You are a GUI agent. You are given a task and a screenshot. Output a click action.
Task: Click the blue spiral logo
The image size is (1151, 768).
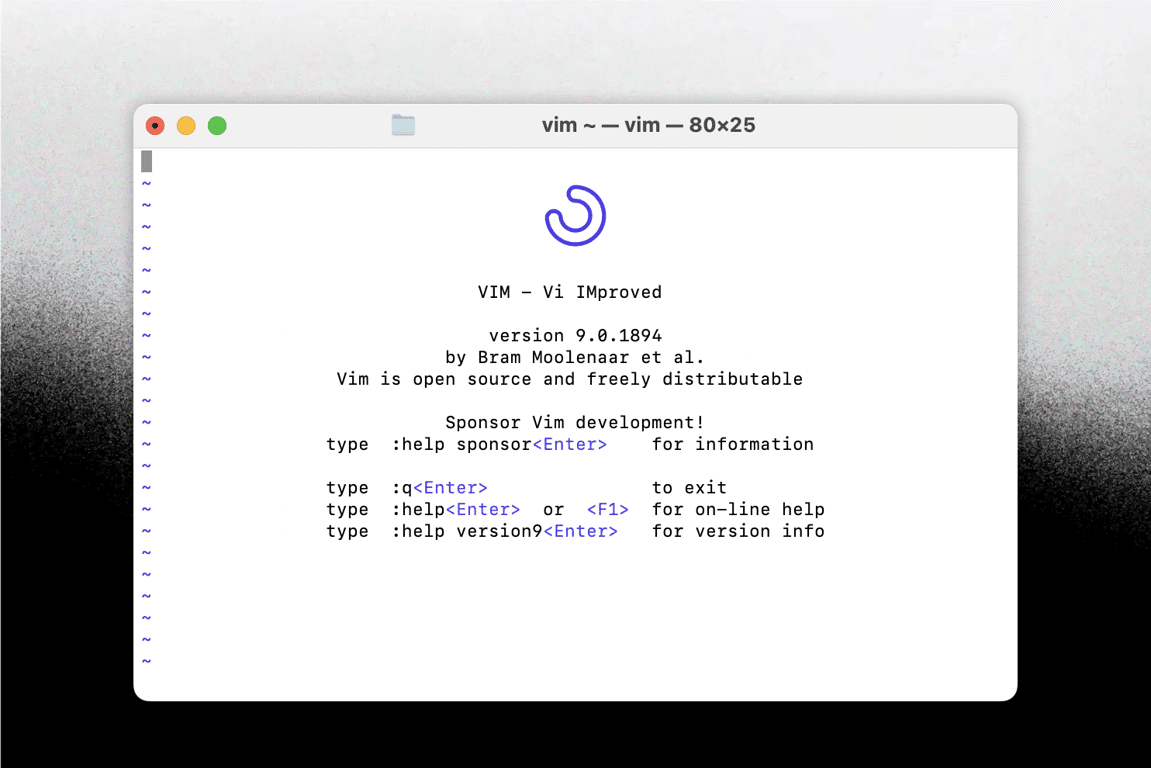point(575,215)
